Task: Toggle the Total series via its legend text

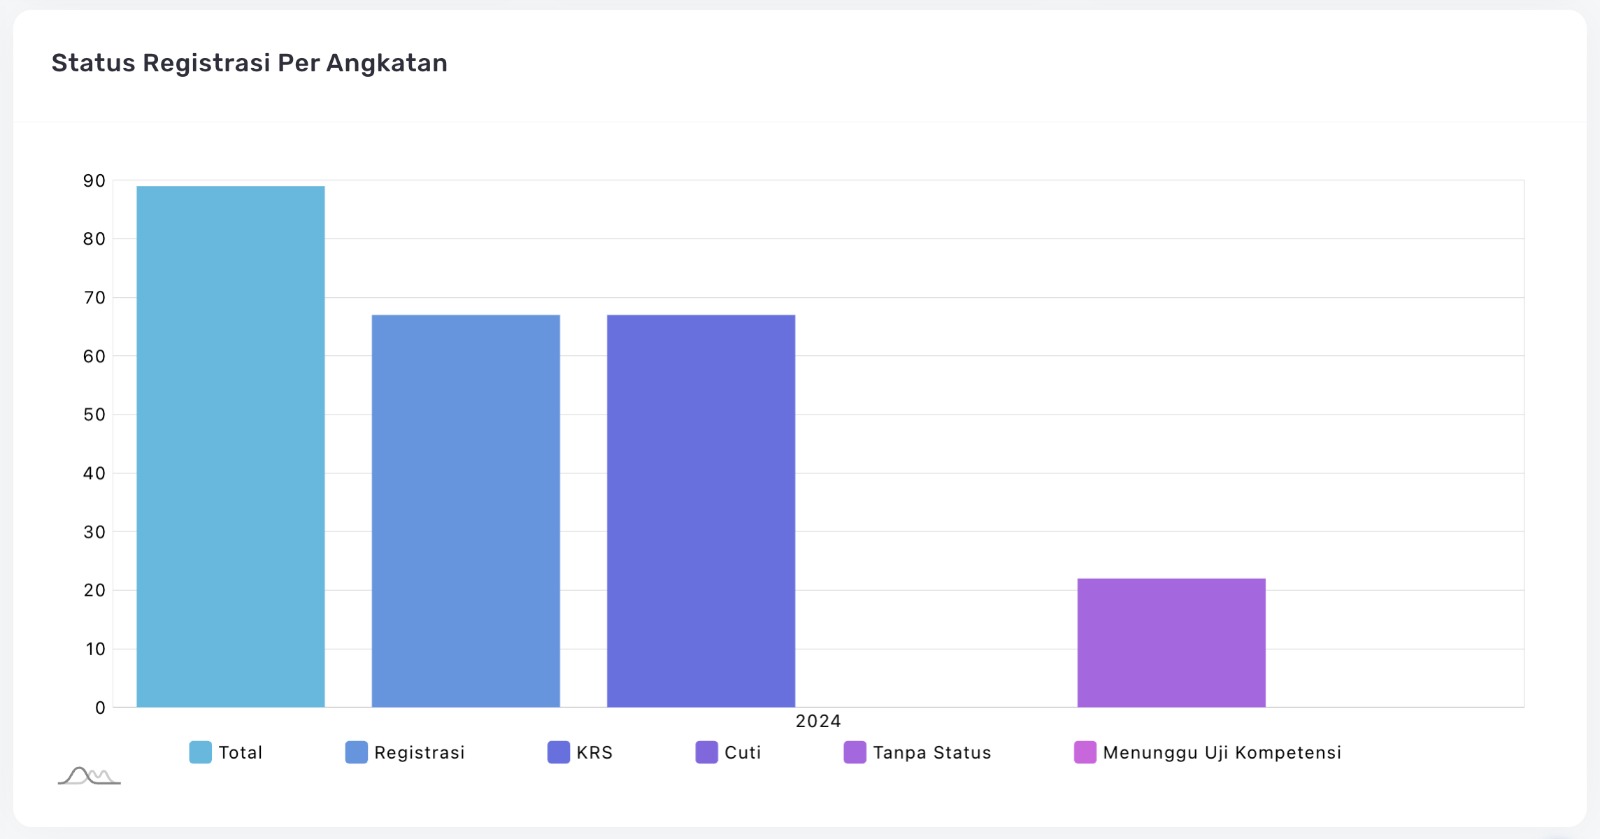Action: pos(240,753)
